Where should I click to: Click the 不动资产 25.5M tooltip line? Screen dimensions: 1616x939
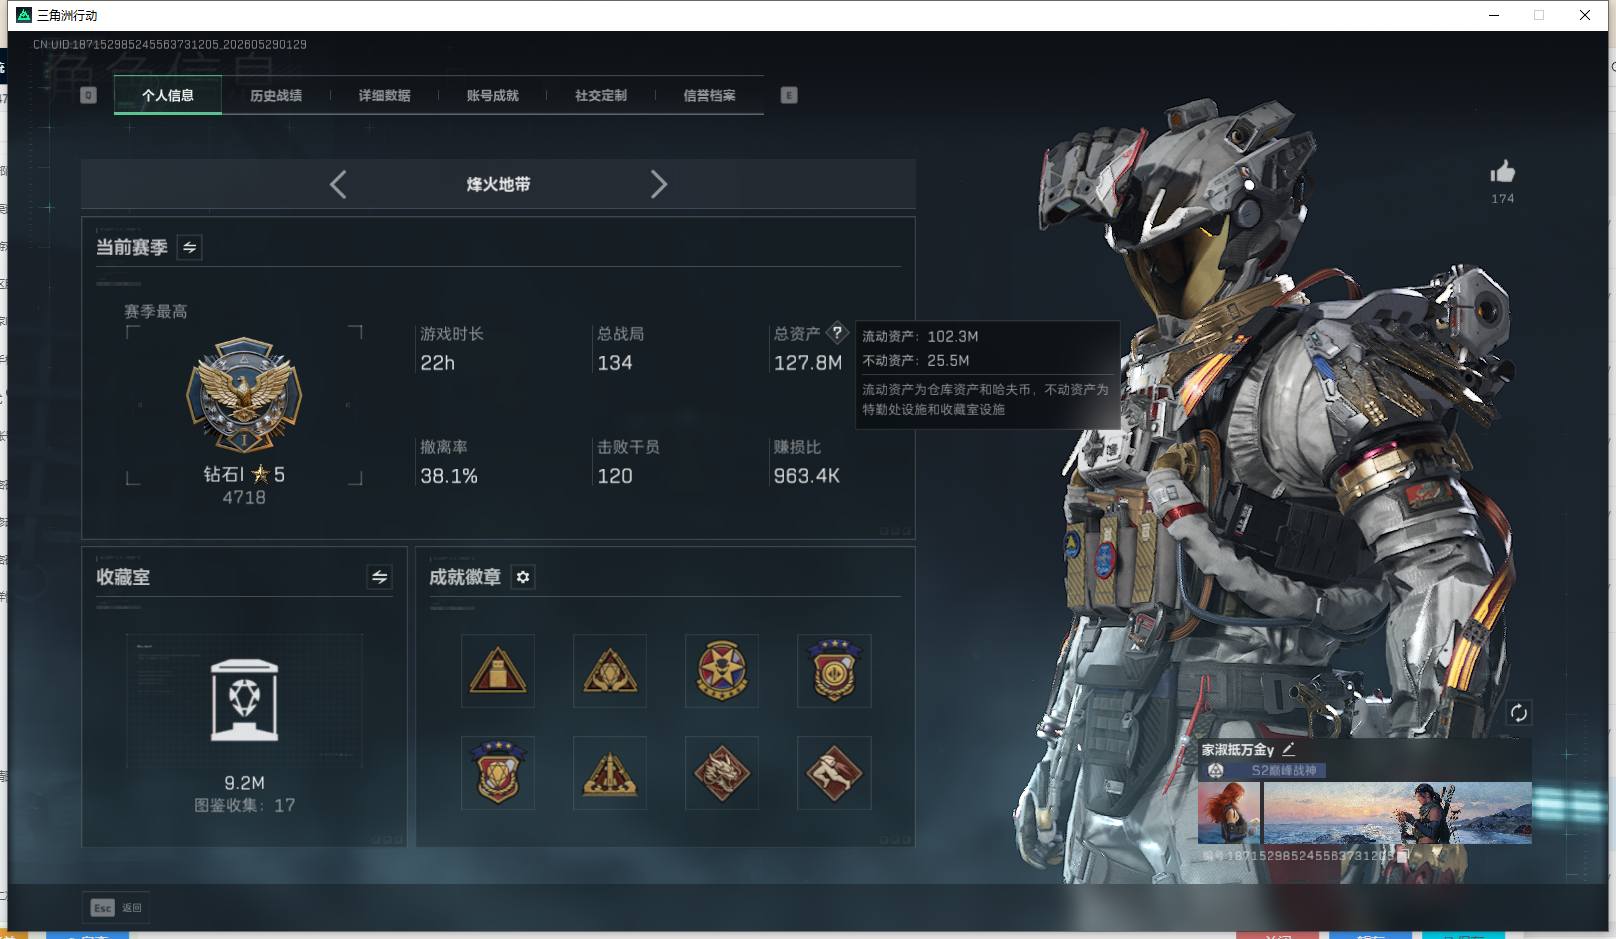coord(916,361)
